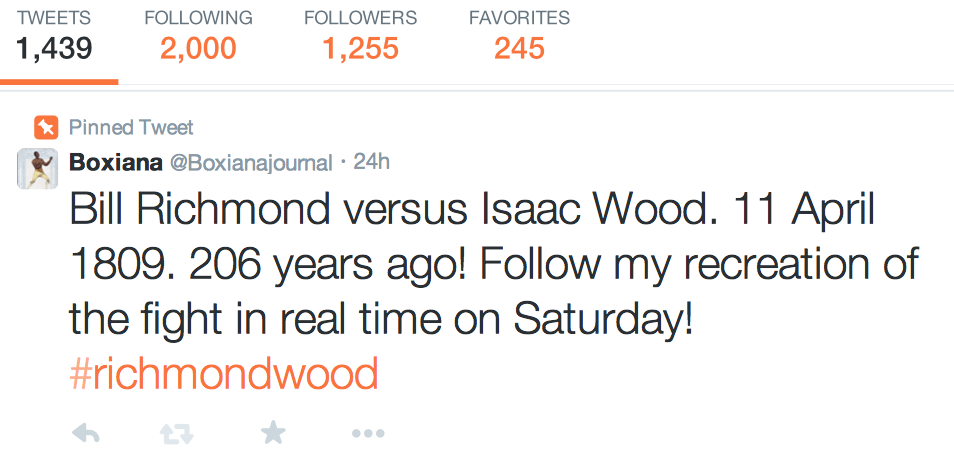Image resolution: width=954 pixels, height=462 pixels.
Task: Open the FOLLOWING tab label
Action: 198,18
